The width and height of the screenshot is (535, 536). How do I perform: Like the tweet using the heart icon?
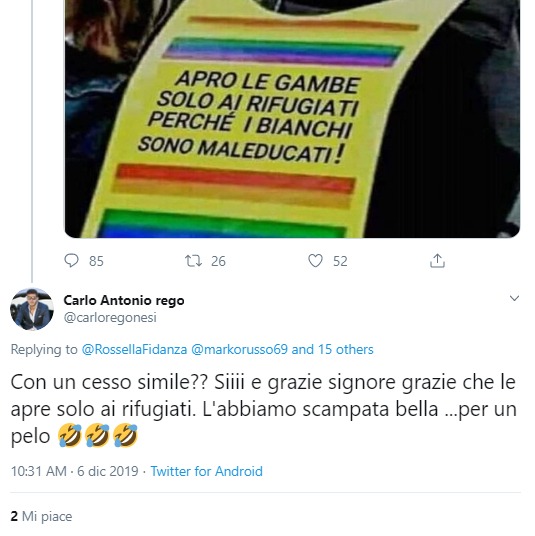click(x=315, y=261)
